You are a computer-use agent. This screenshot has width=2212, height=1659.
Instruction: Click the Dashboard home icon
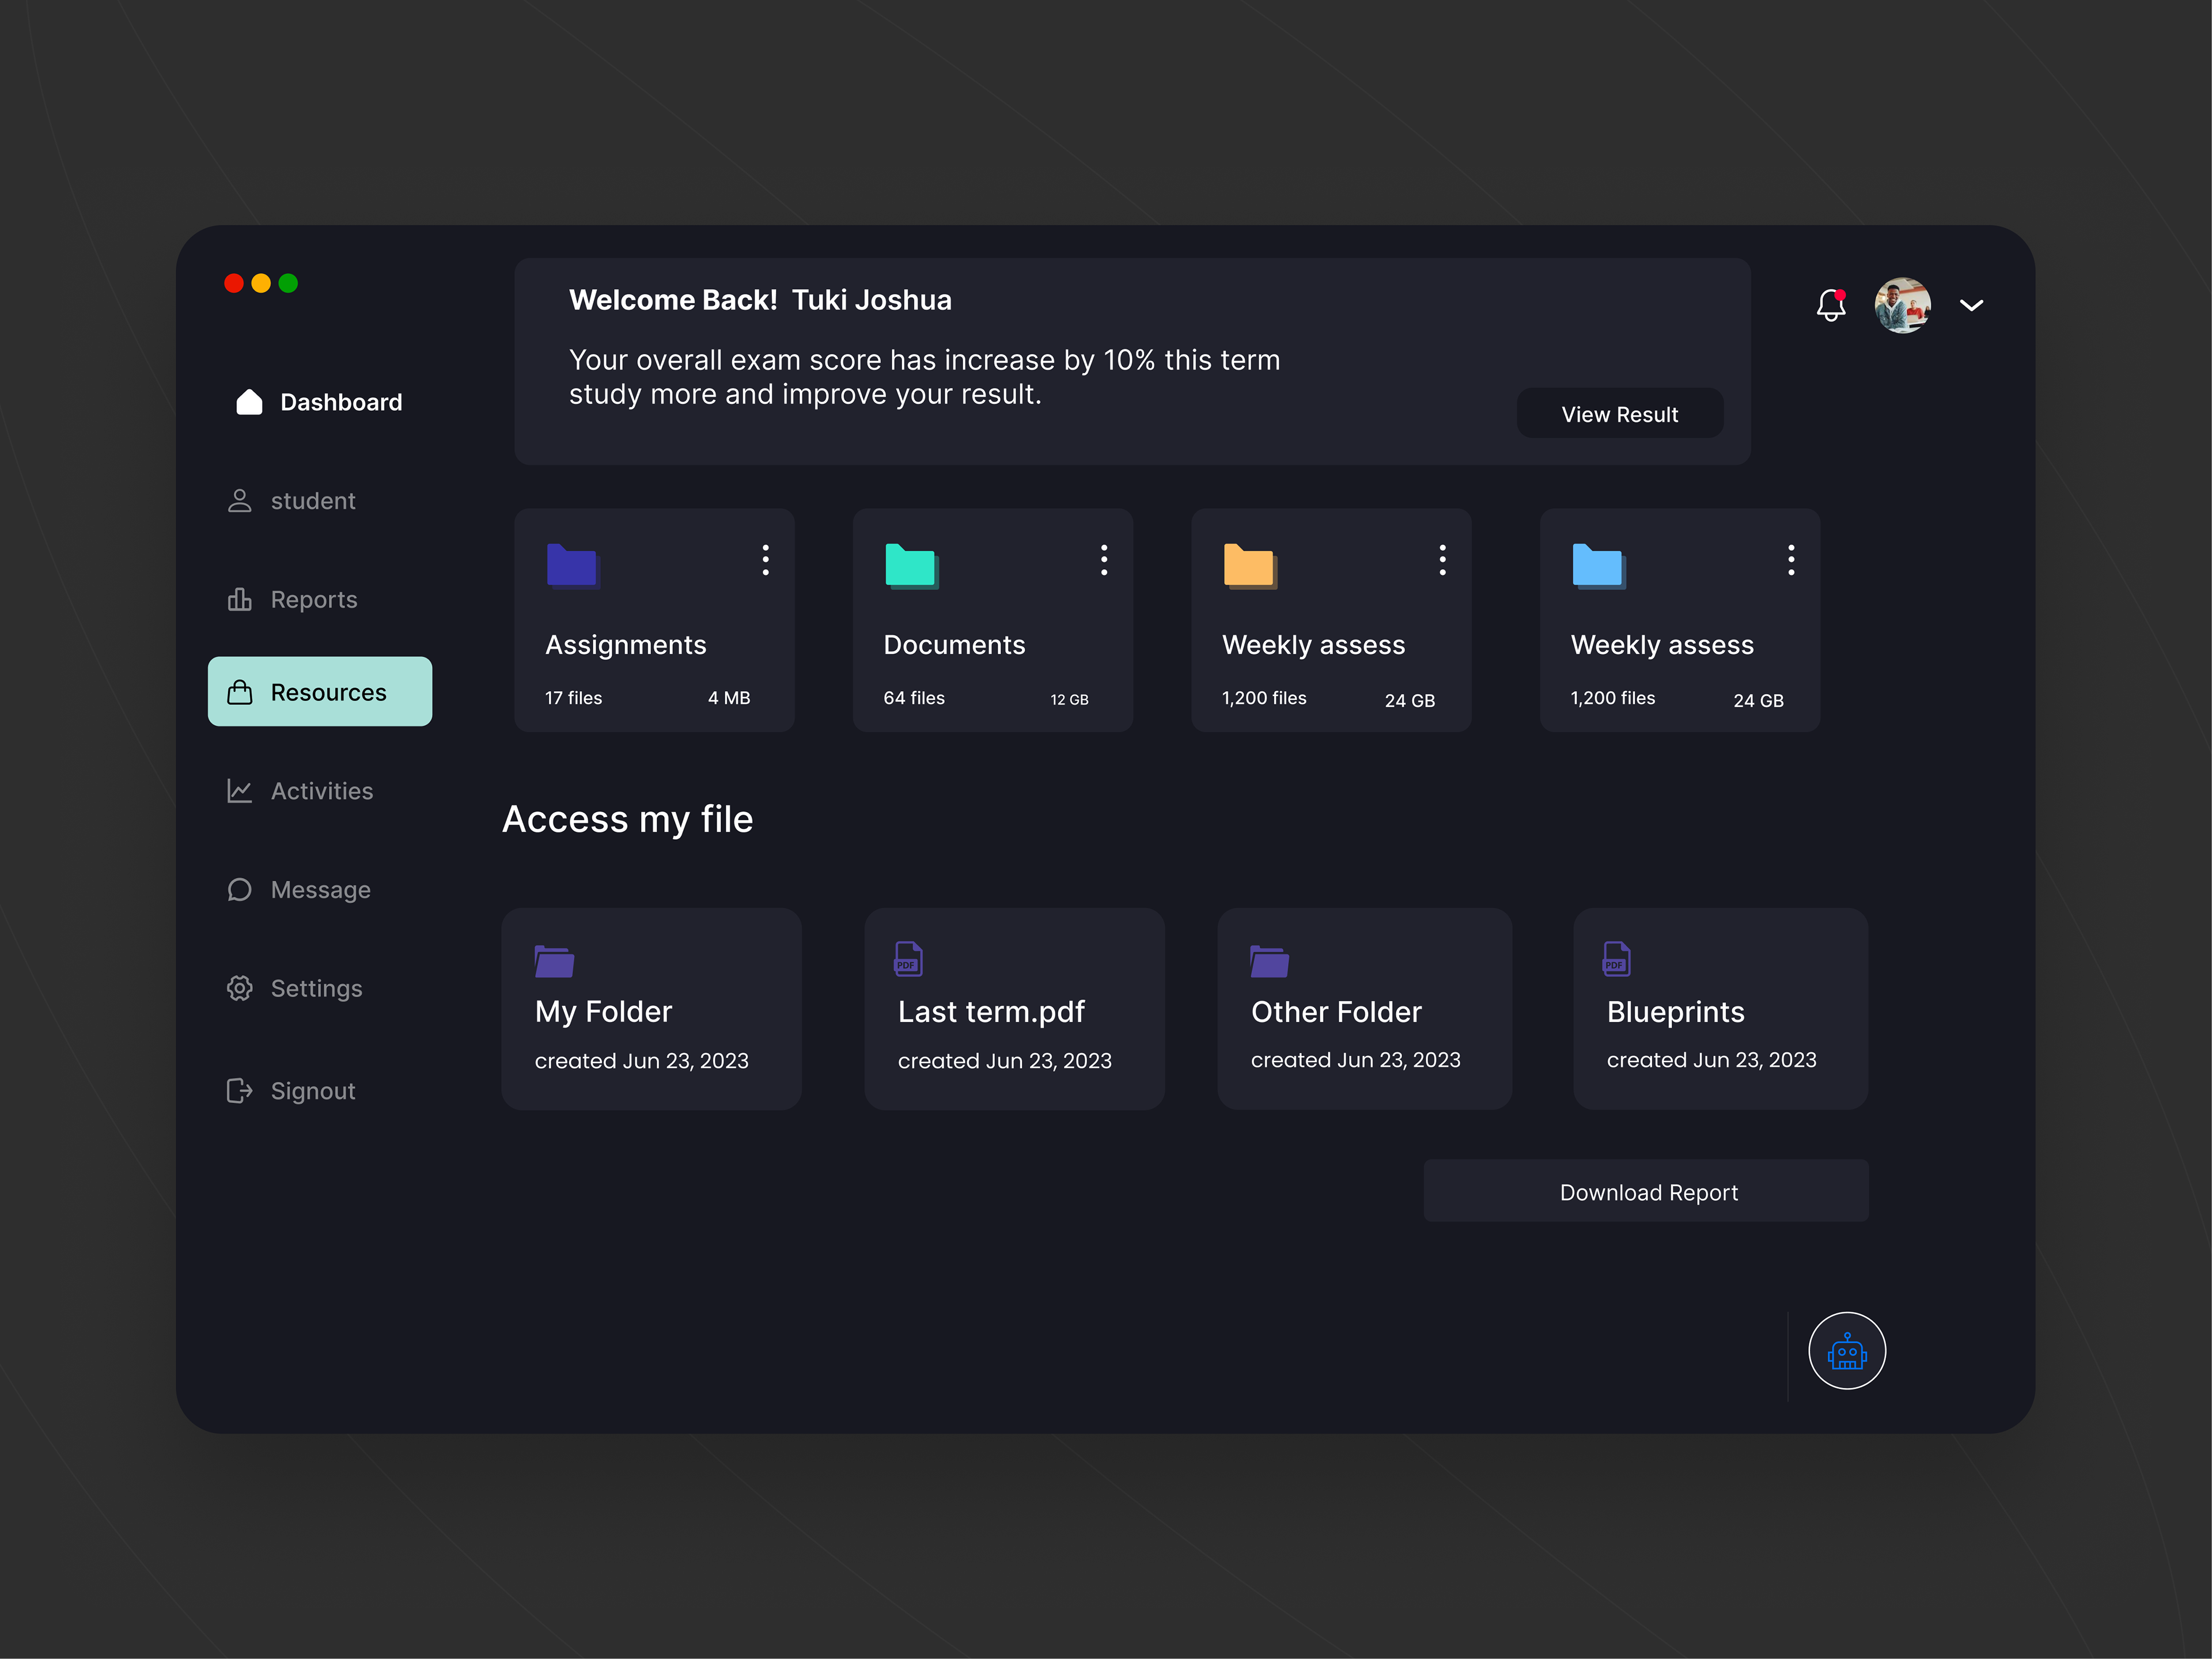(249, 402)
